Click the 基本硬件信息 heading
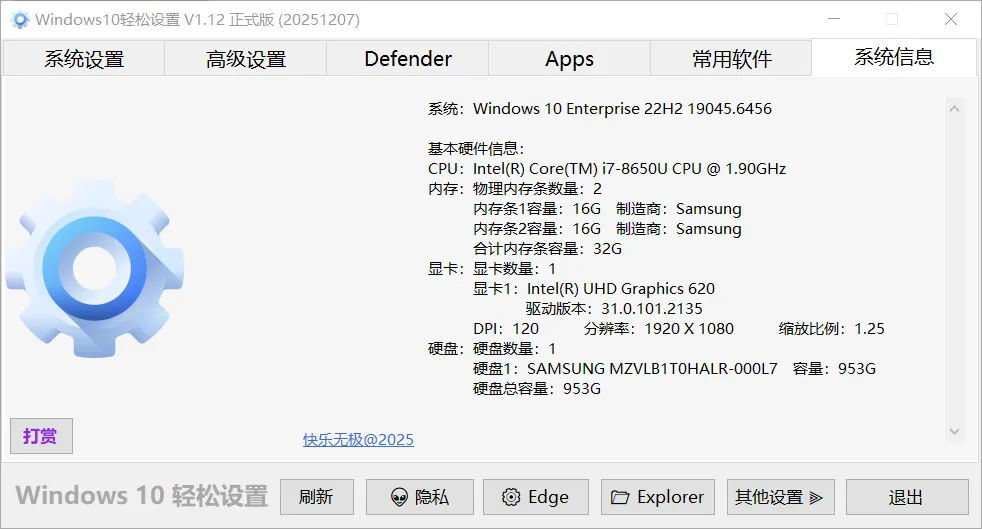Viewport: 982px width, 529px height. pos(476,149)
